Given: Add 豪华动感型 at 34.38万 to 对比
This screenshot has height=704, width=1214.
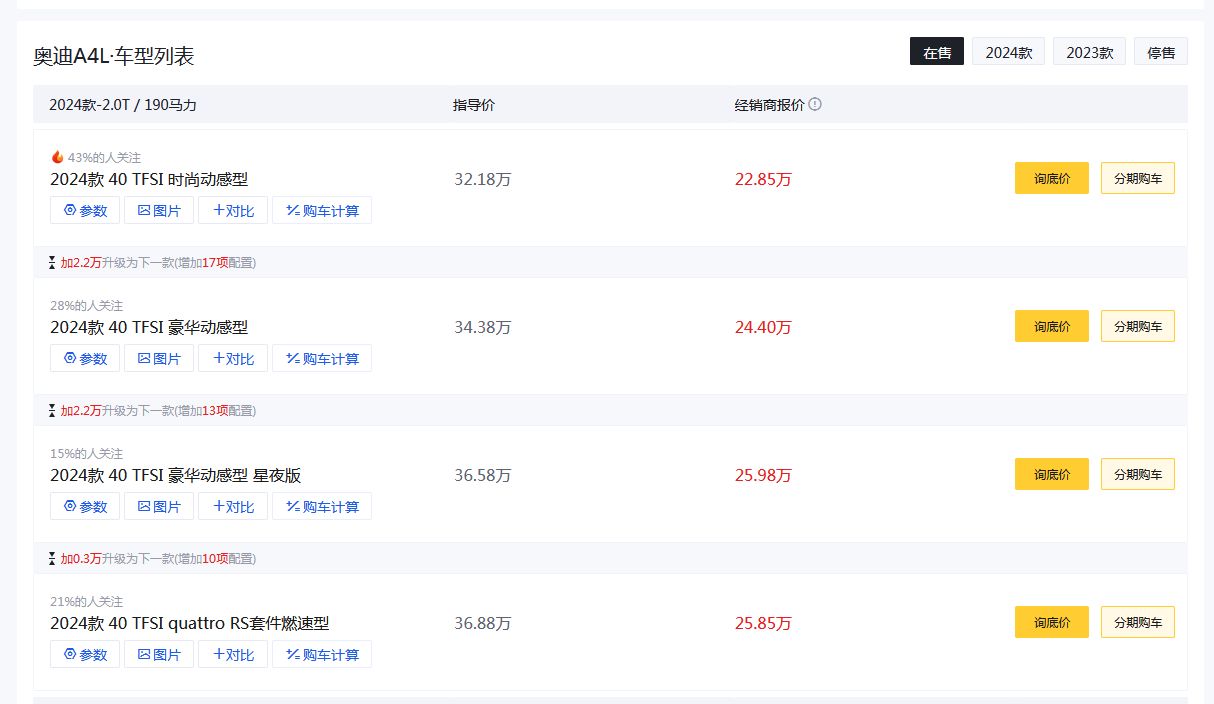Looking at the screenshot, I should tap(233, 358).
